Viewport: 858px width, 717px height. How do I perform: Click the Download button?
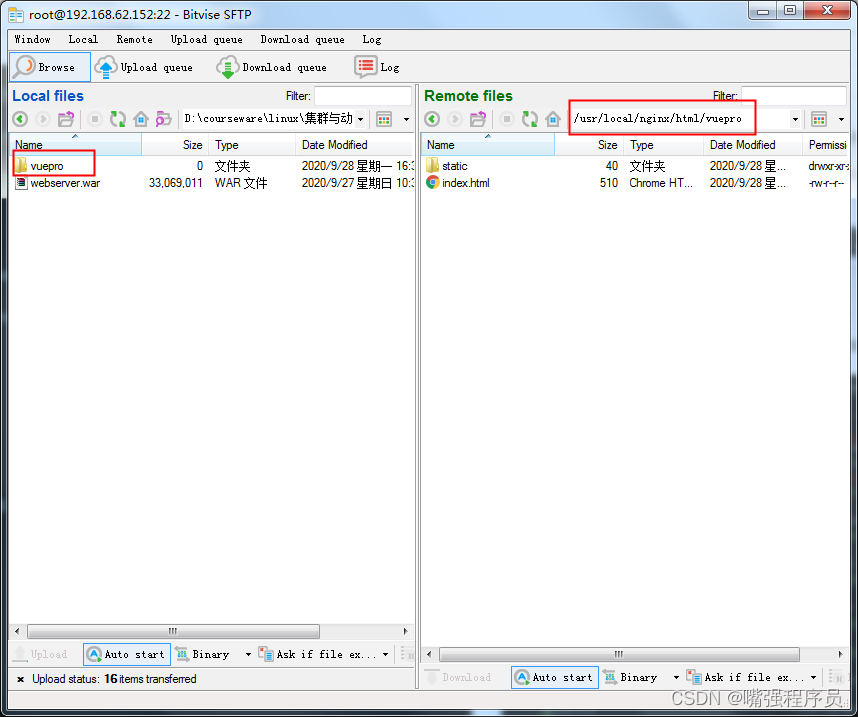459,677
